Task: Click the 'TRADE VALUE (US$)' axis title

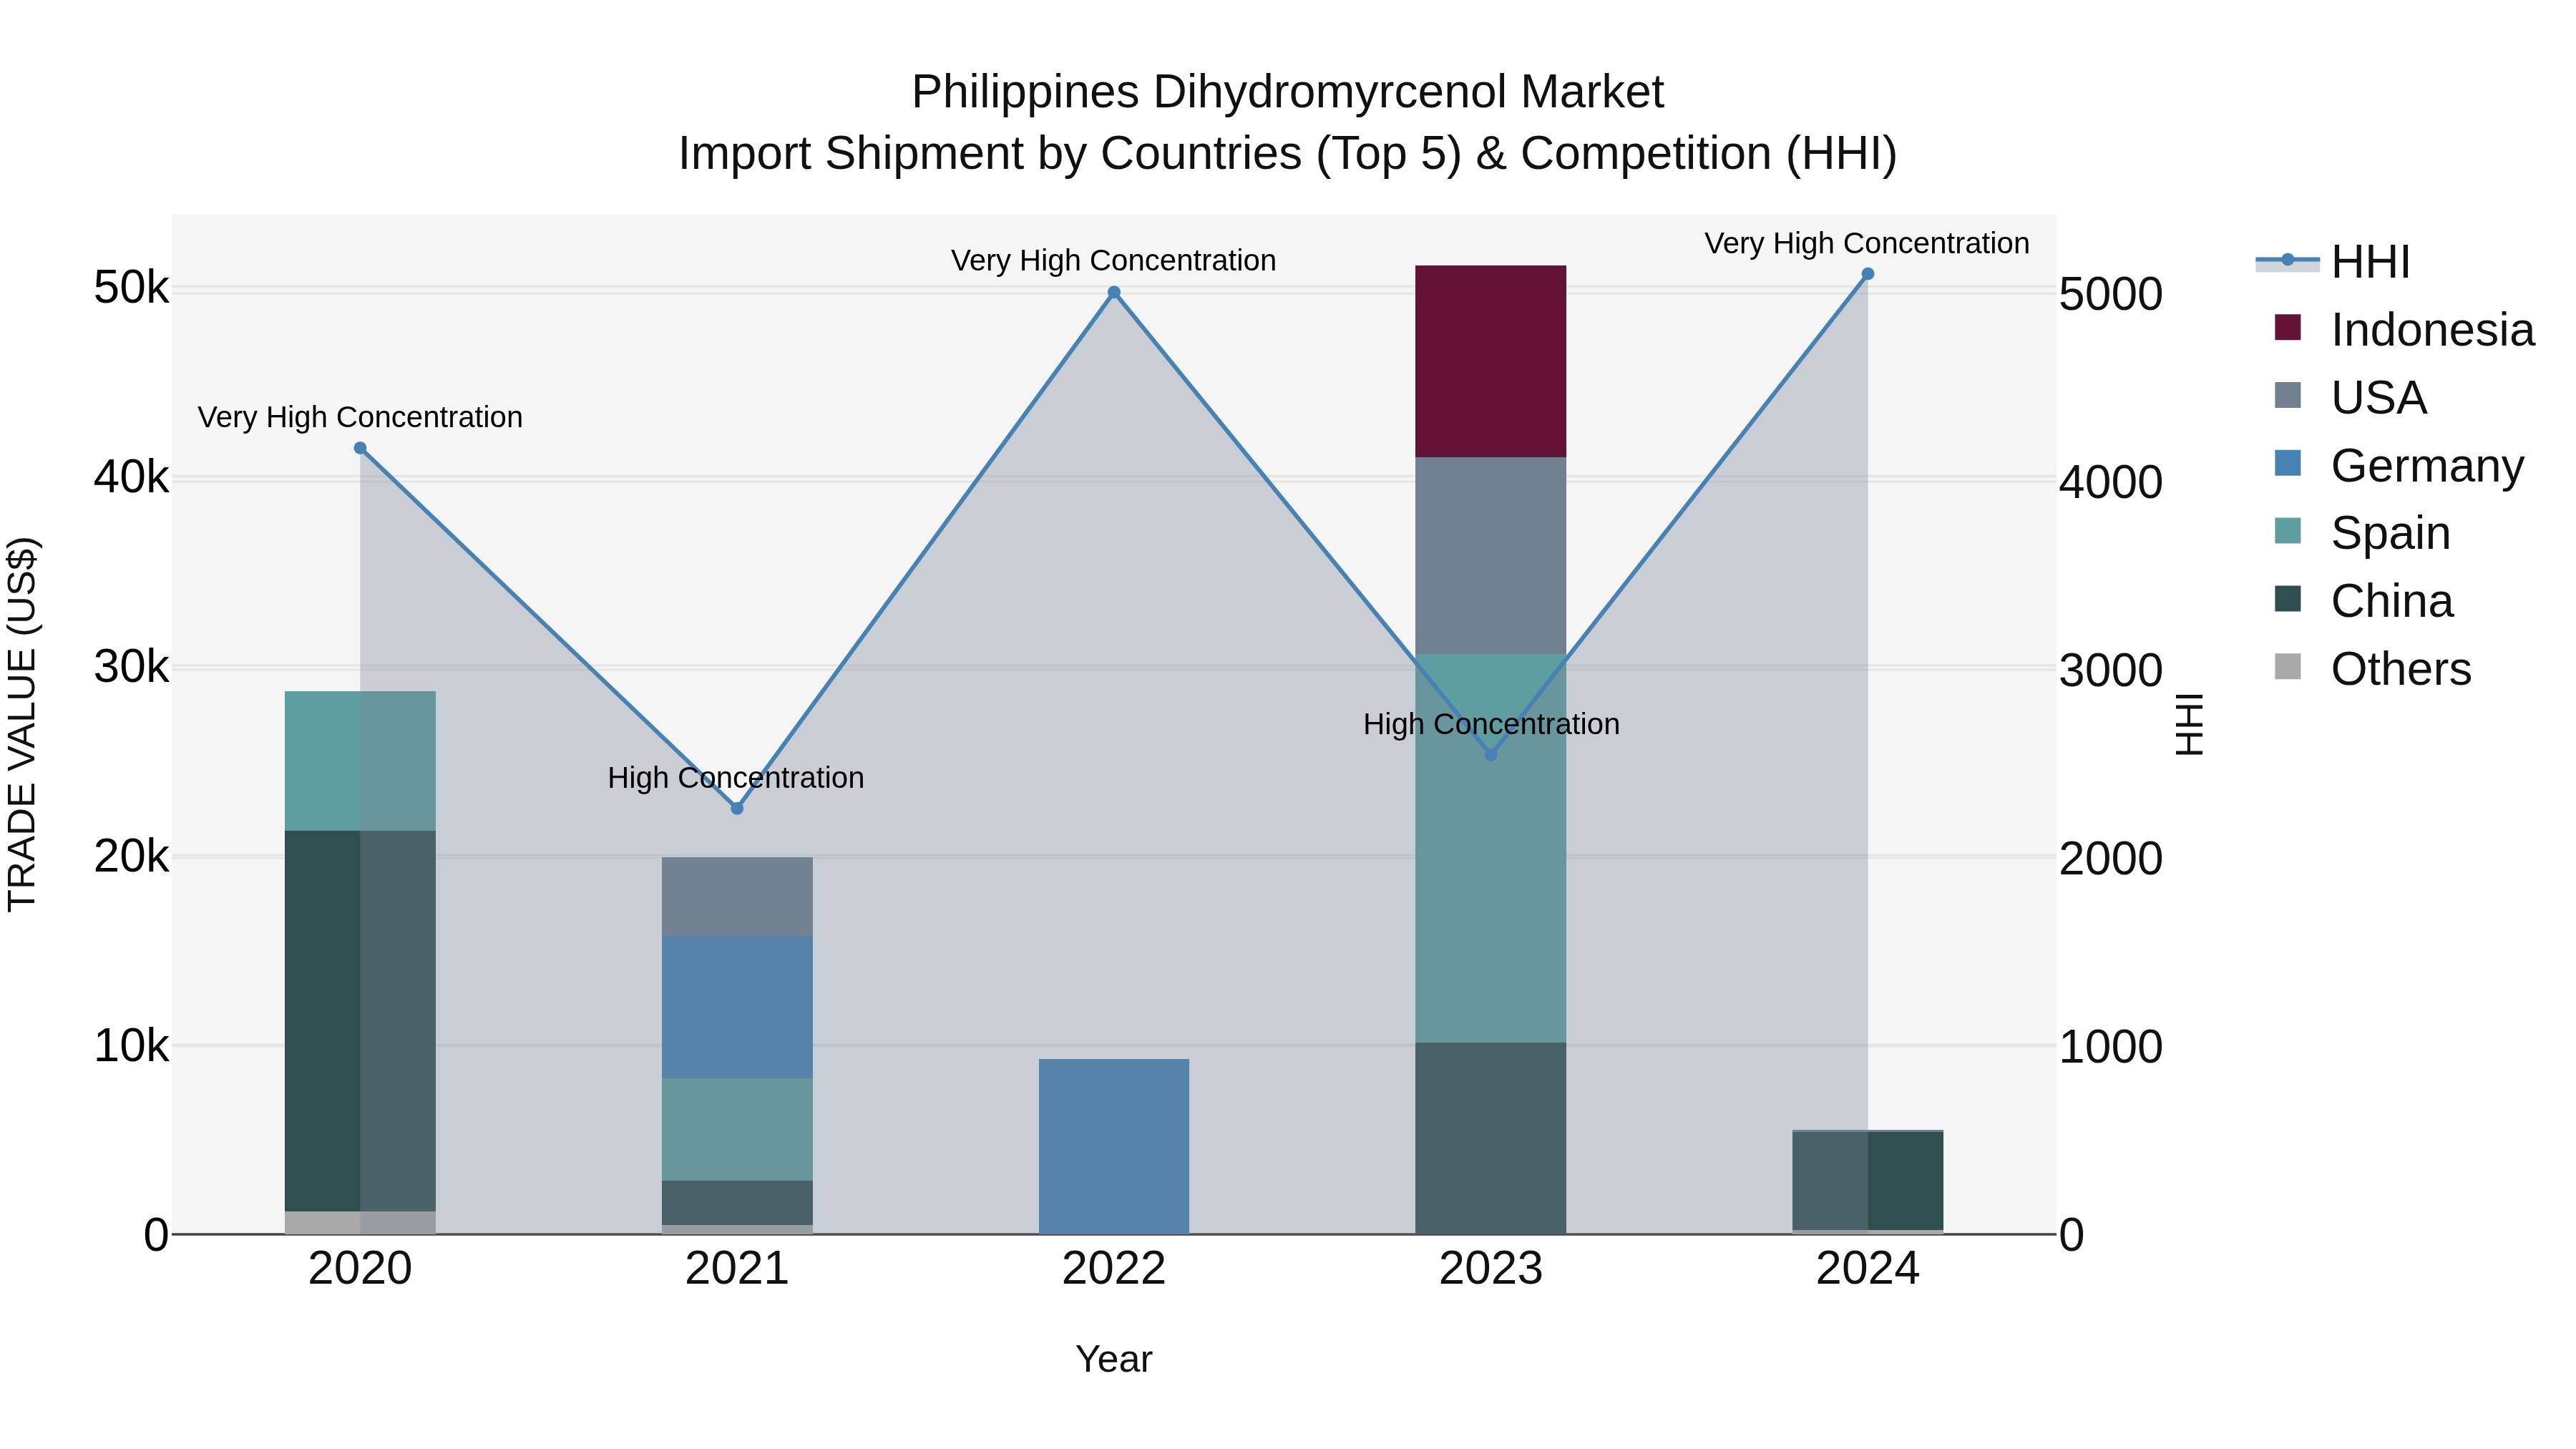Action: (x=22, y=724)
